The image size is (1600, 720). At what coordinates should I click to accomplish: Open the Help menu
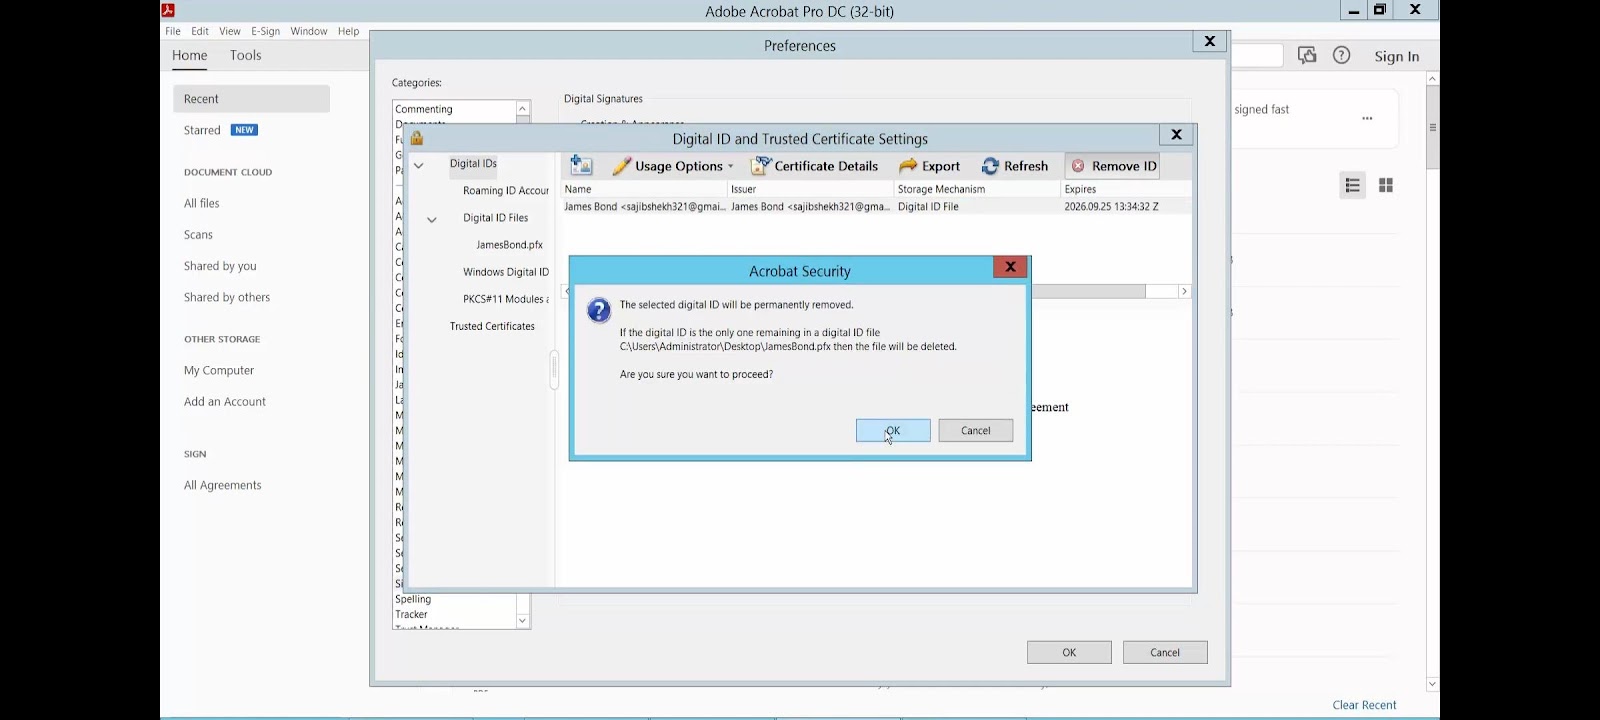pyautogui.click(x=348, y=31)
